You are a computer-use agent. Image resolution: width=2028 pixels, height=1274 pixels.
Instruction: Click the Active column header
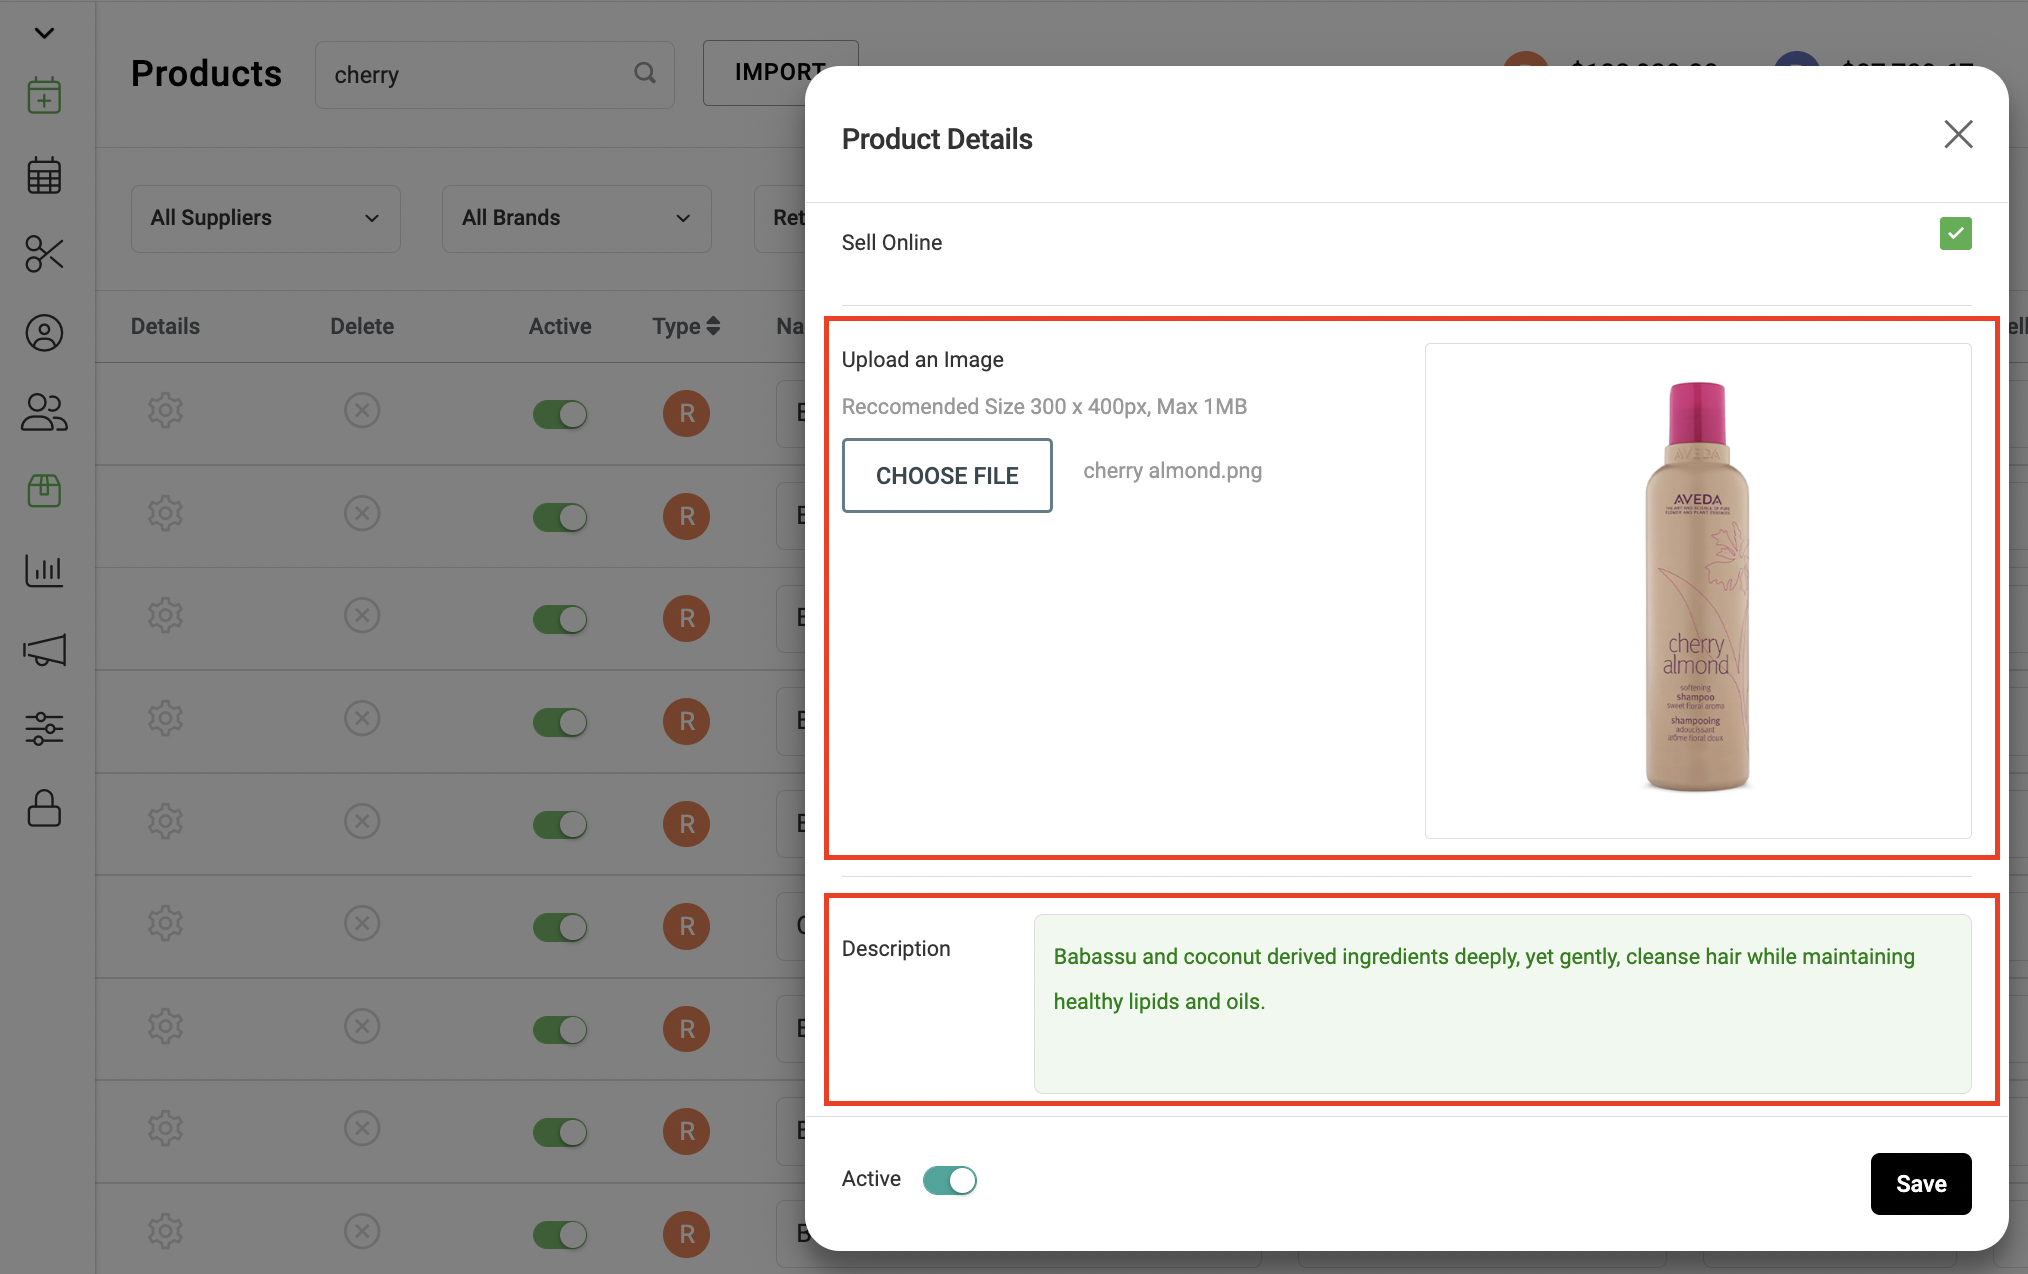[x=560, y=326]
